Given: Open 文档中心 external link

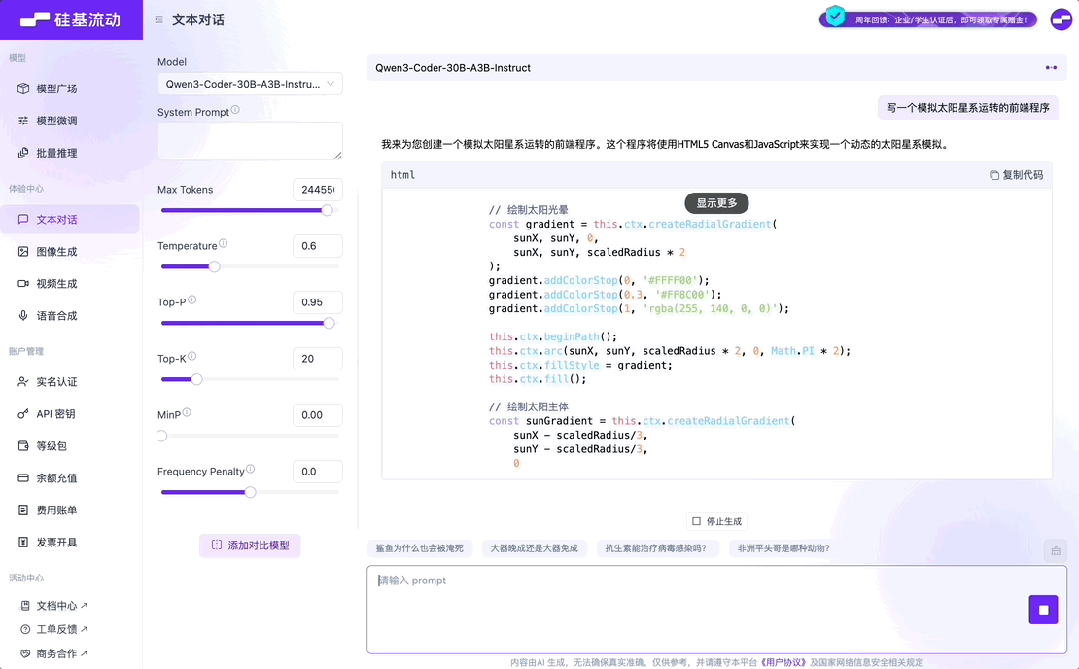Looking at the screenshot, I should click(x=54, y=606).
